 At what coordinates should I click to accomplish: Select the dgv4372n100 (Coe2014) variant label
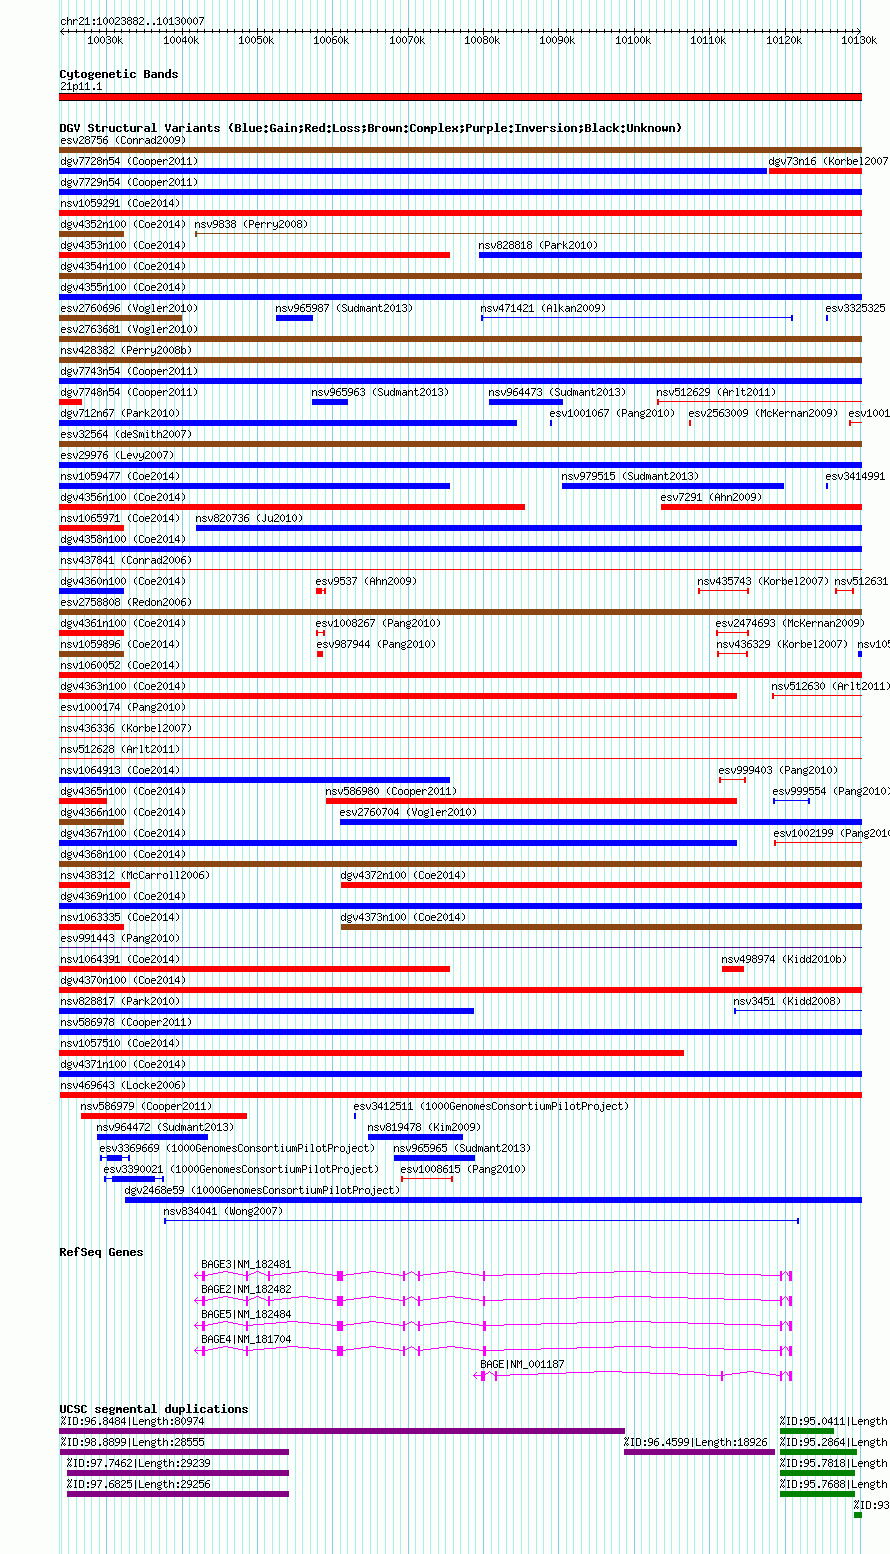[404, 876]
